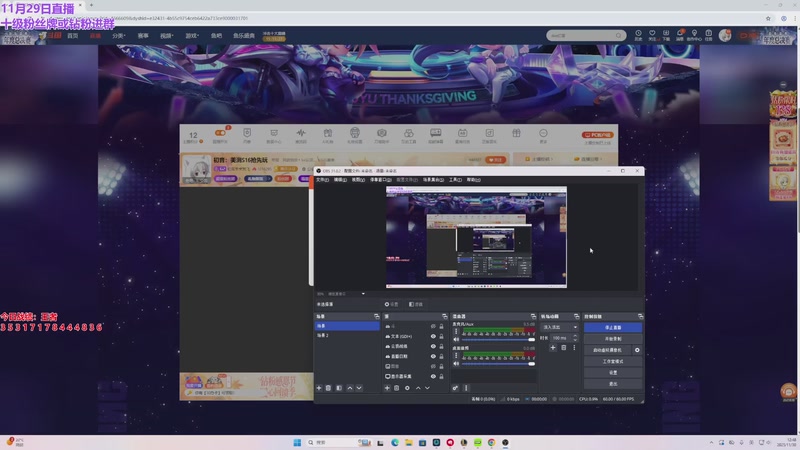This screenshot has height=450, width=800.
Task: Open scene filters icon in Scenes panel
Action: tap(339, 388)
